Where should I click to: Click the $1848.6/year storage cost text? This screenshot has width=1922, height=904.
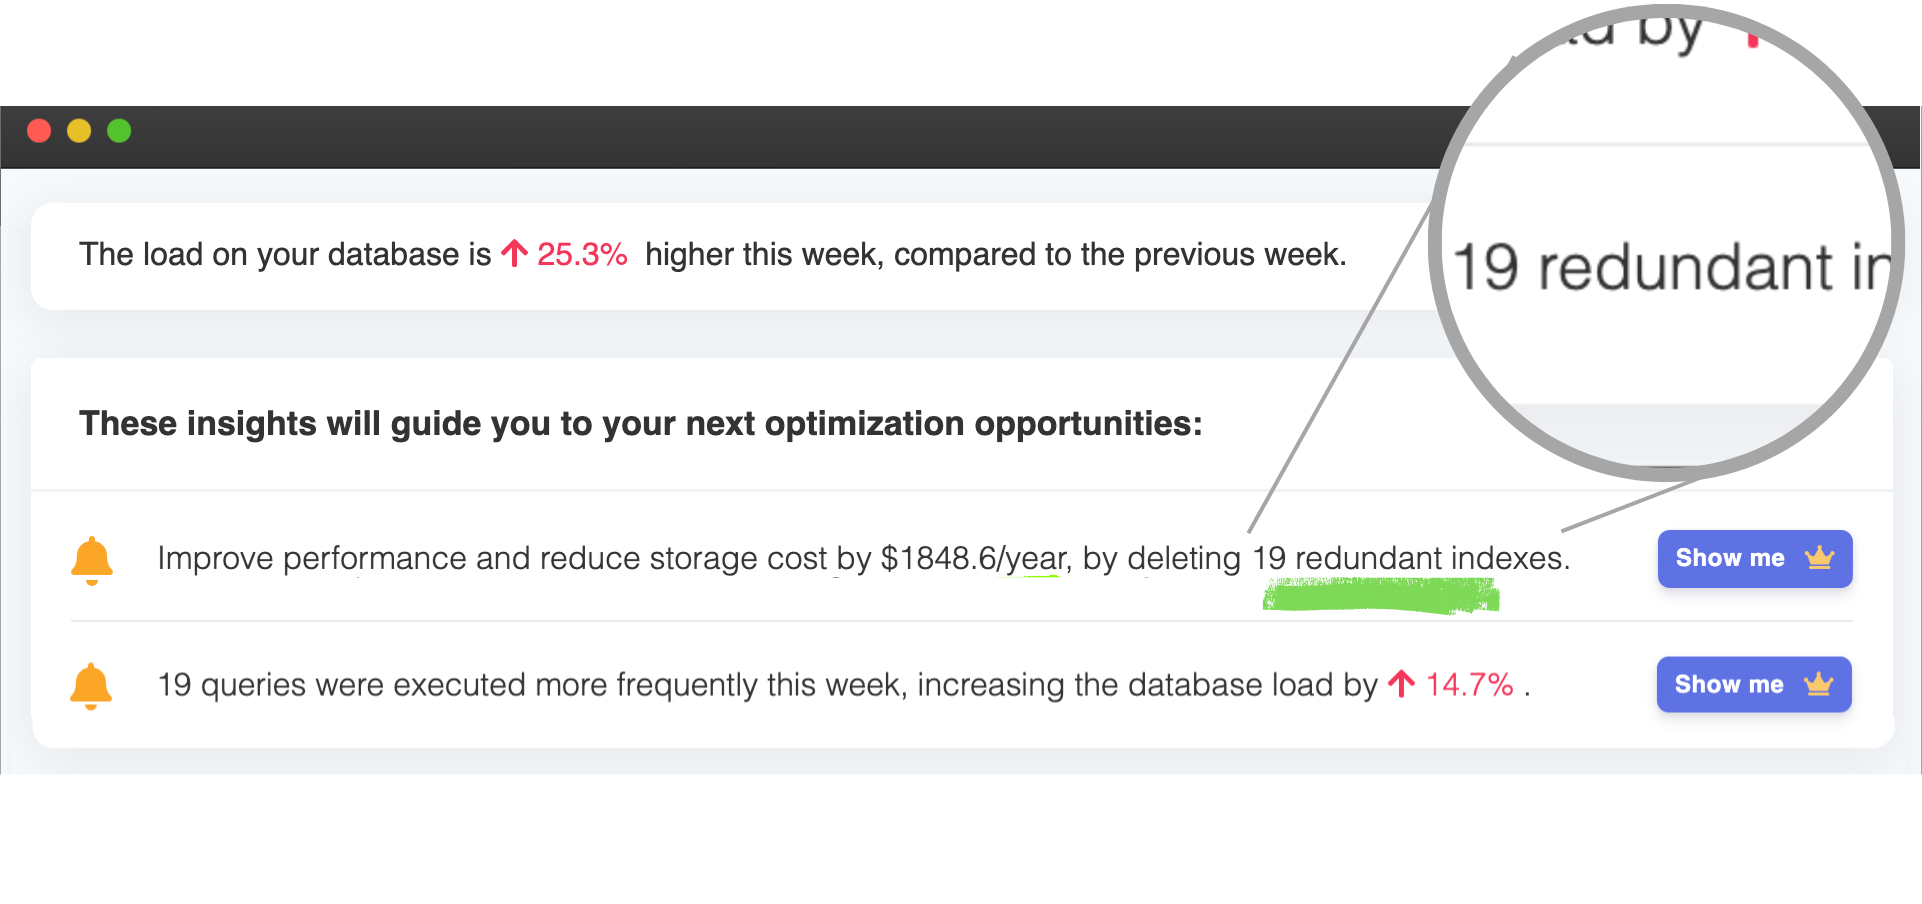[x=973, y=558]
